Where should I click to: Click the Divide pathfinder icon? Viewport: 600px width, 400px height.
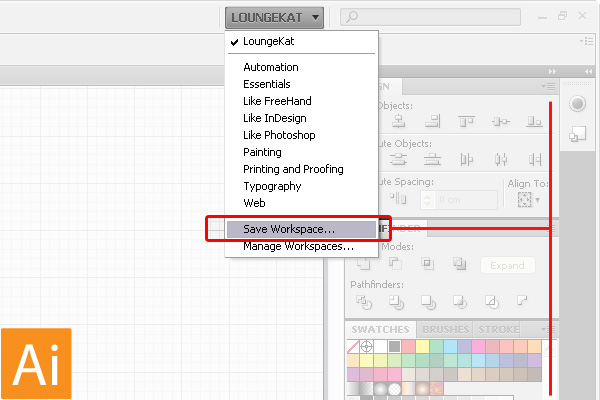coord(364,302)
